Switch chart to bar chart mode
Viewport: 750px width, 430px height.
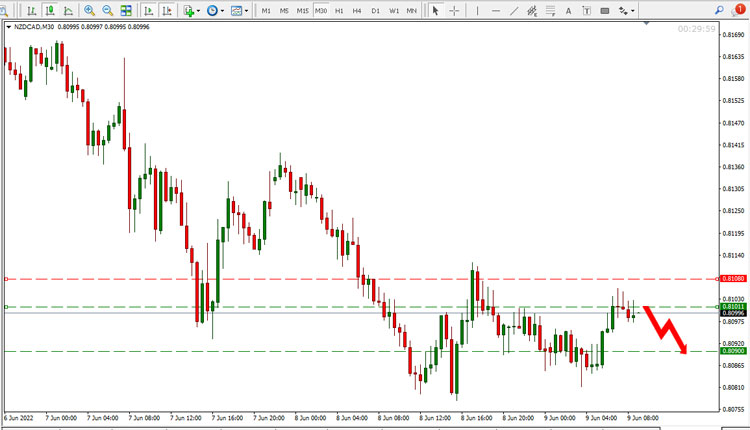pos(32,10)
